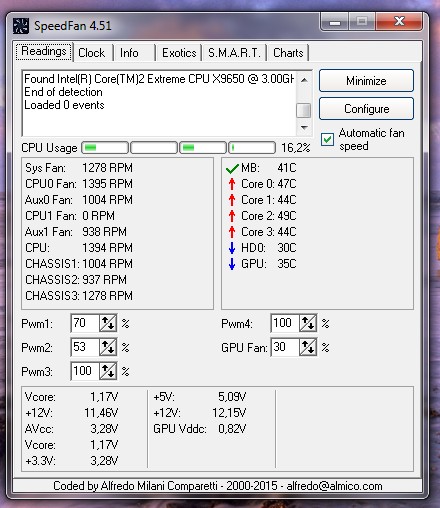Click the red up arrow beside Core 1

232,200
